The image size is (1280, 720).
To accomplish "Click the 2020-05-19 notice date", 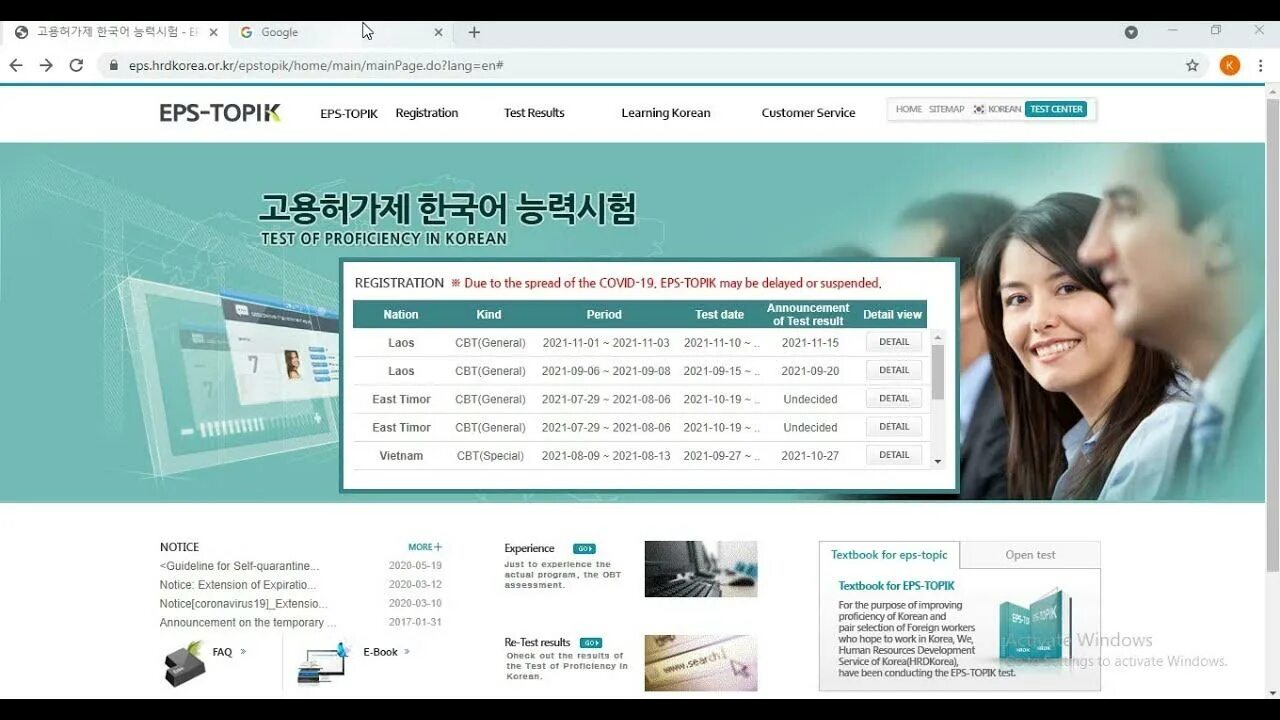I will [x=415, y=566].
